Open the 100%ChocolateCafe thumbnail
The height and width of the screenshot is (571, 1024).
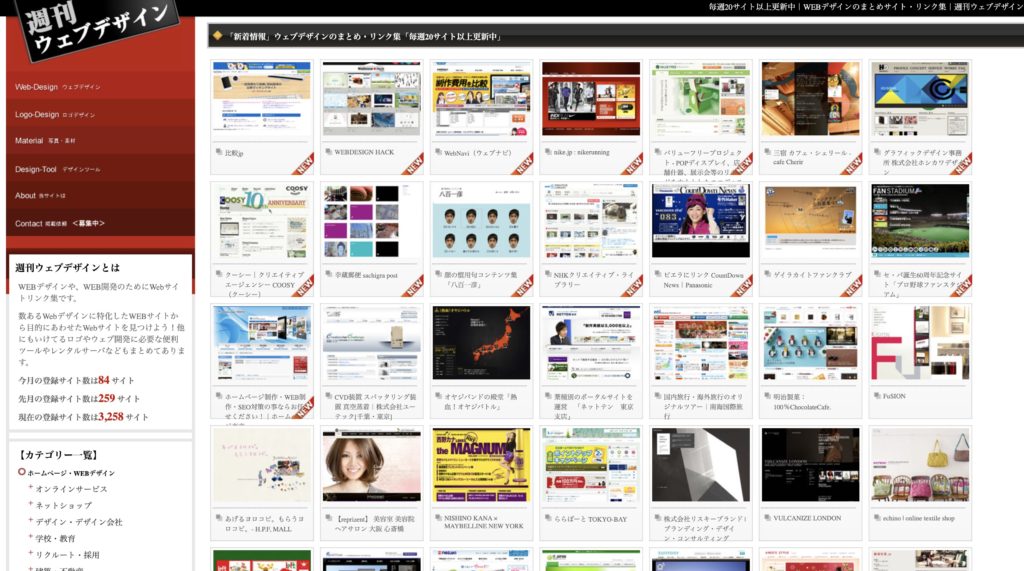point(810,342)
